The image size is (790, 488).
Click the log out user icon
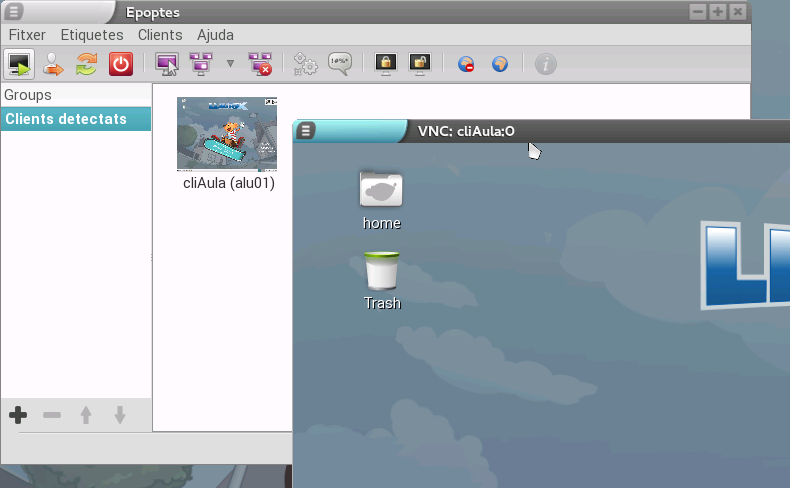tap(53, 64)
